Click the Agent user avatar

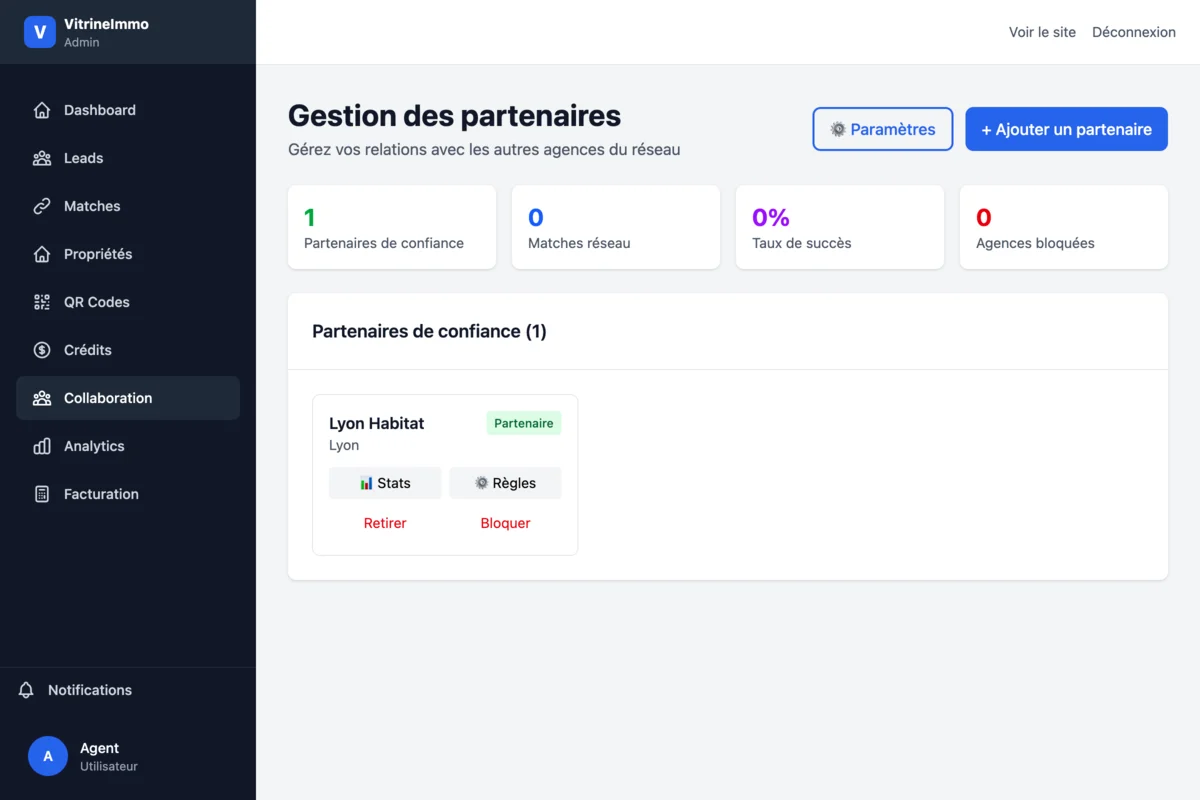(x=48, y=756)
